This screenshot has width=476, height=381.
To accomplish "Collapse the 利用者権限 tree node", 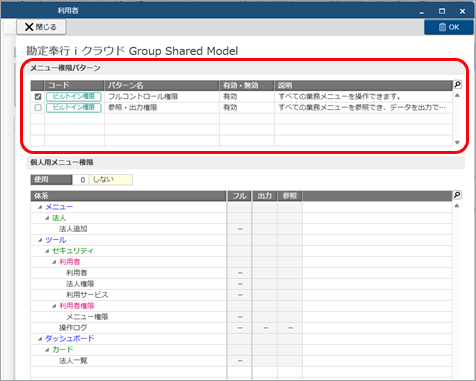I will tap(54, 306).
